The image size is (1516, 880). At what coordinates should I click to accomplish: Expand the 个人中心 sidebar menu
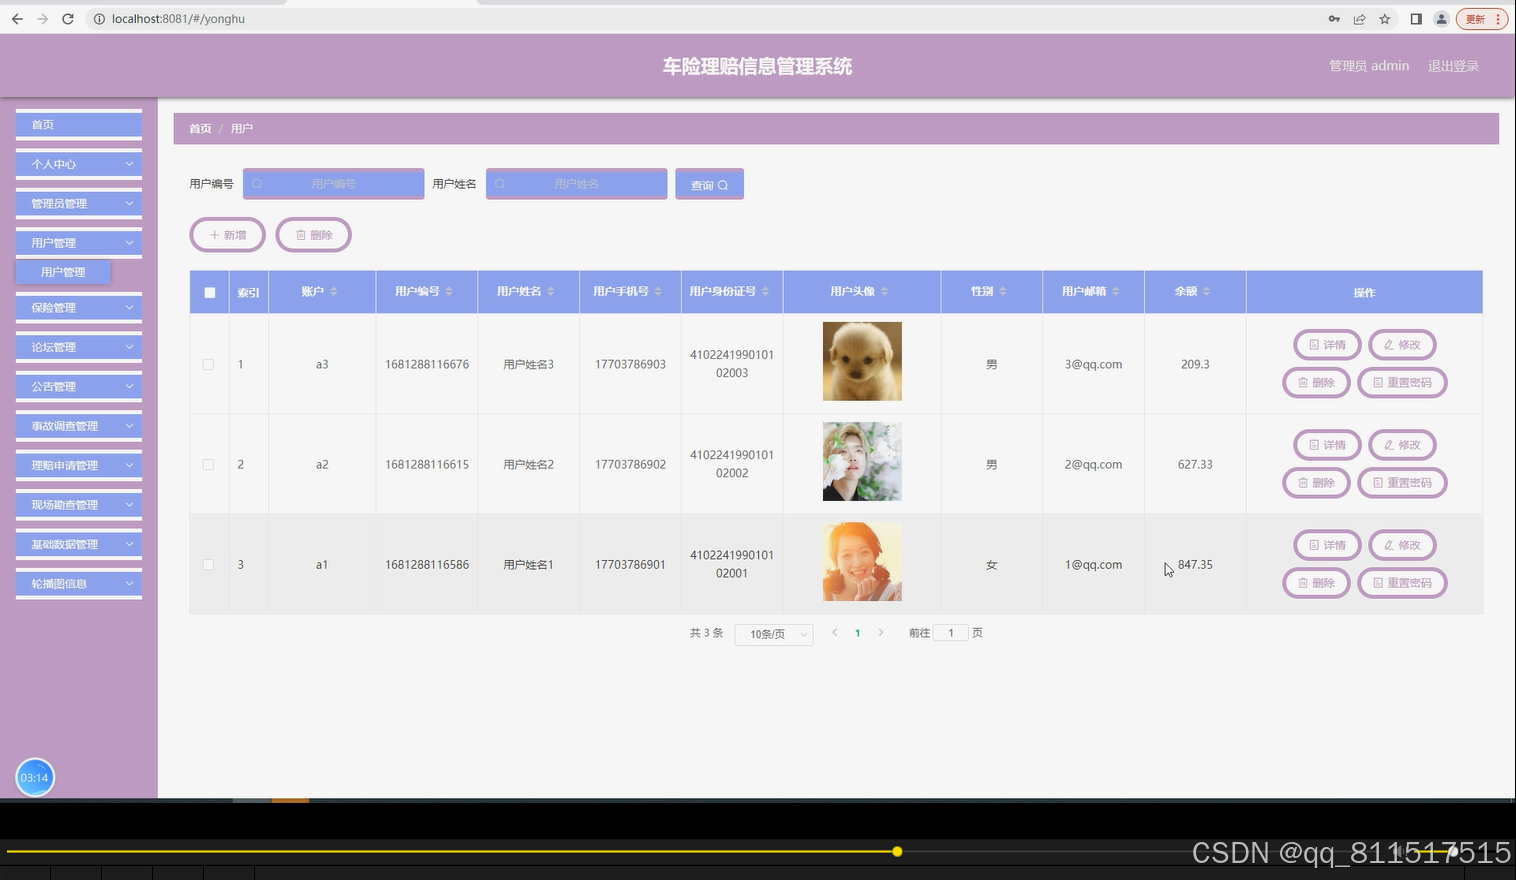(79, 164)
